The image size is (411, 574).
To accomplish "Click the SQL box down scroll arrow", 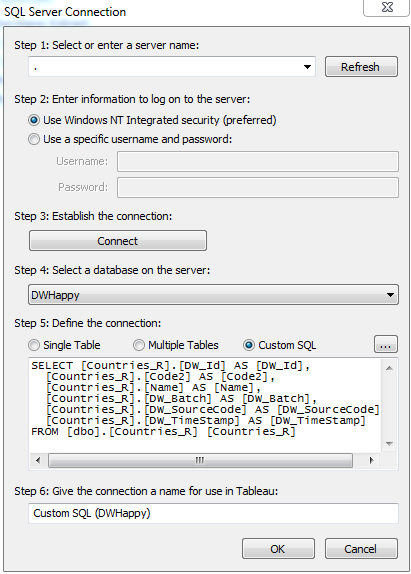I will click(389, 444).
